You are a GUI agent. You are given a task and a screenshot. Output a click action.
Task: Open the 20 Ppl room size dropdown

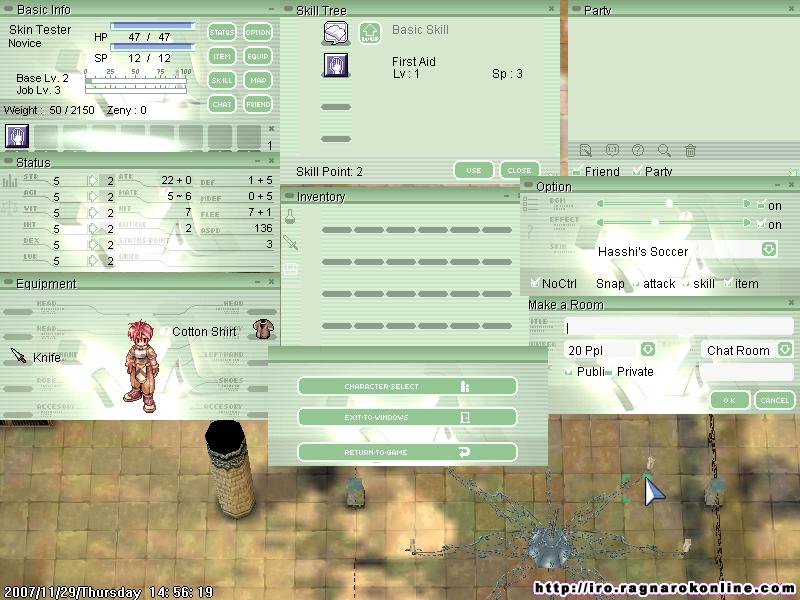(x=647, y=349)
